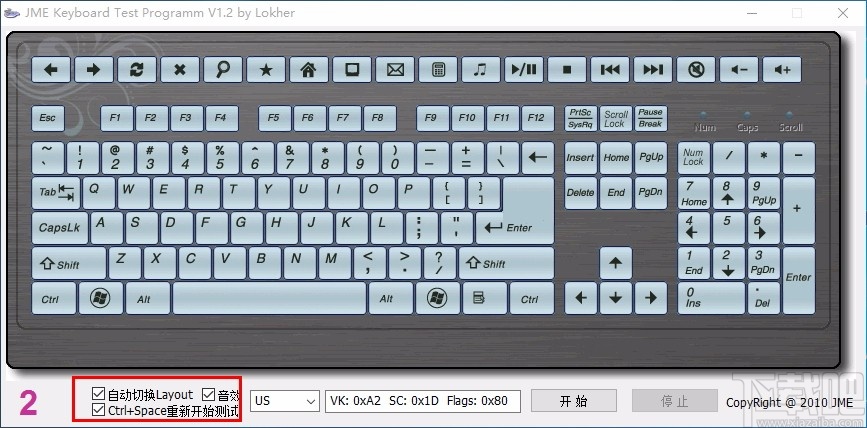Toggle the 自动切换Layout checkbox
The image size is (867, 428).
[143, 394]
